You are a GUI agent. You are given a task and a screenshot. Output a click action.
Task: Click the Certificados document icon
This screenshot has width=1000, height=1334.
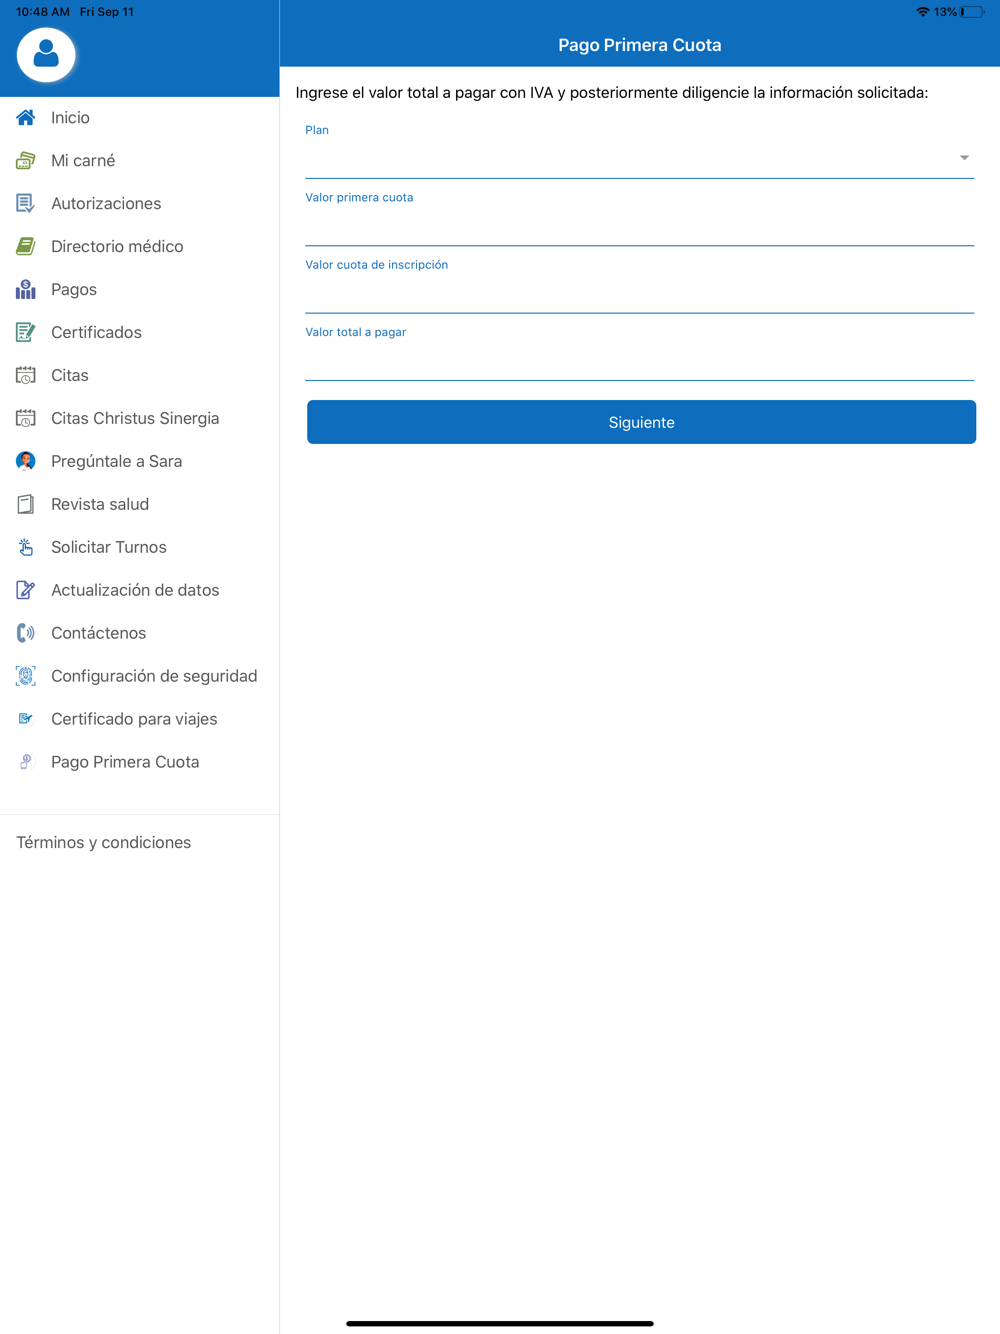pos(26,332)
